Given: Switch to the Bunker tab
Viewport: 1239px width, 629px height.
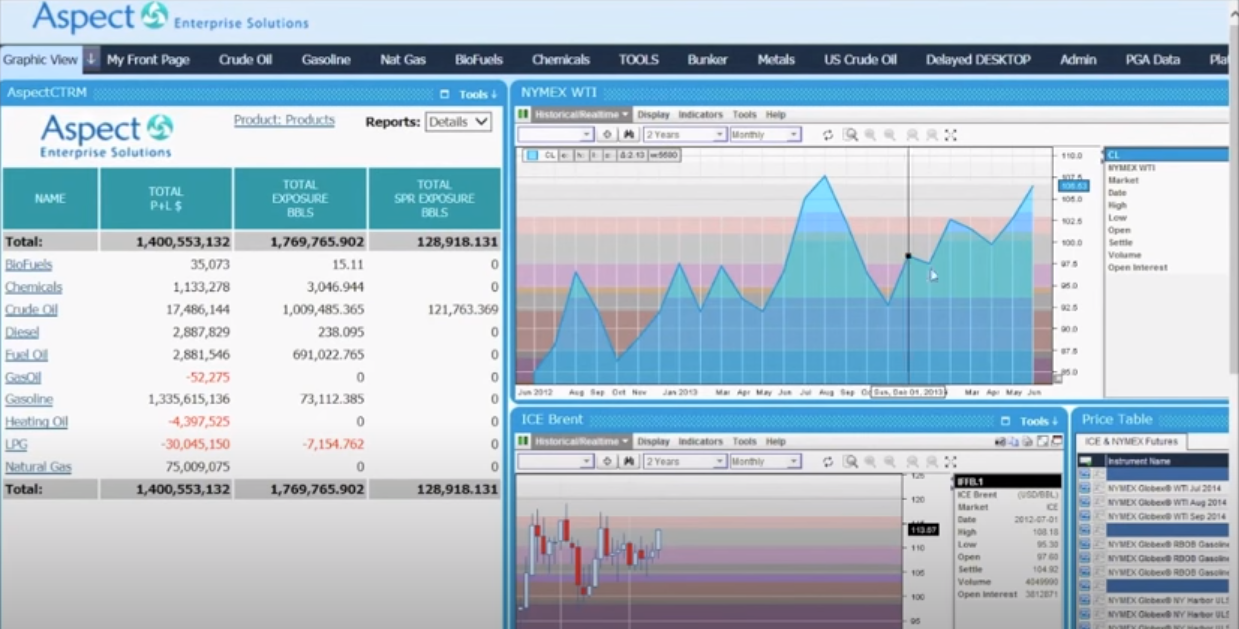Looking at the screenshot, I should point(707,60).
